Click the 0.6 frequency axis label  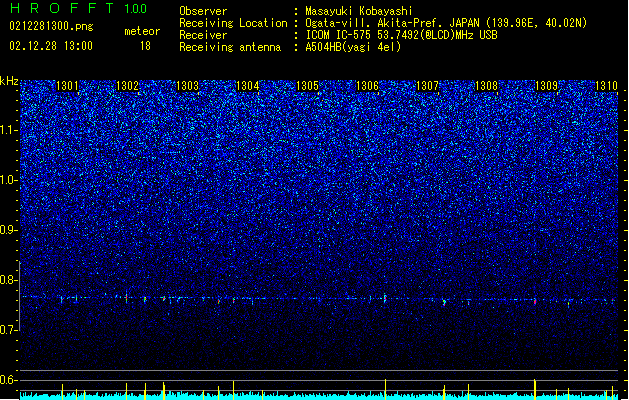(x=9, y=380)
